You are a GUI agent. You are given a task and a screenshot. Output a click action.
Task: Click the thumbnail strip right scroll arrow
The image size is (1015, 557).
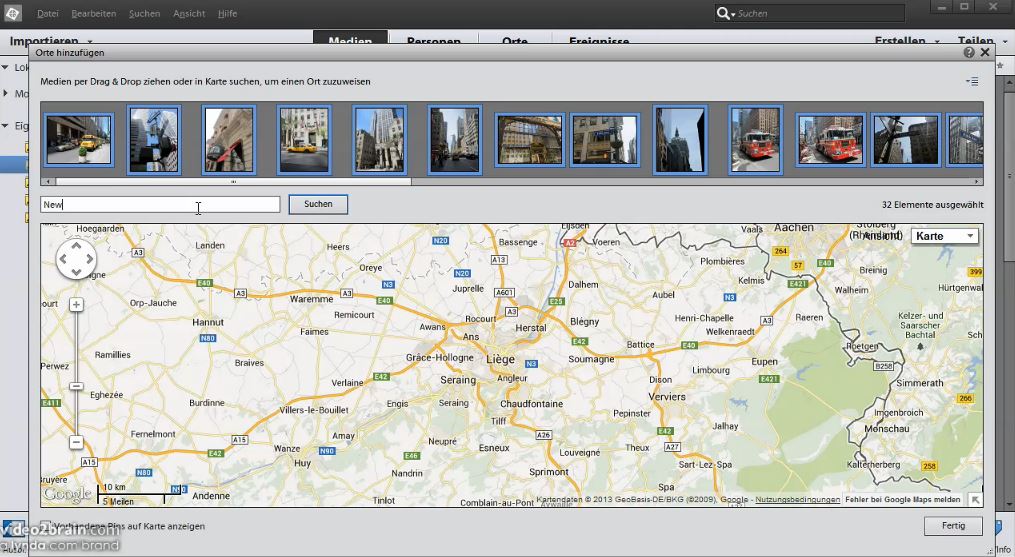tap(977, 182)
